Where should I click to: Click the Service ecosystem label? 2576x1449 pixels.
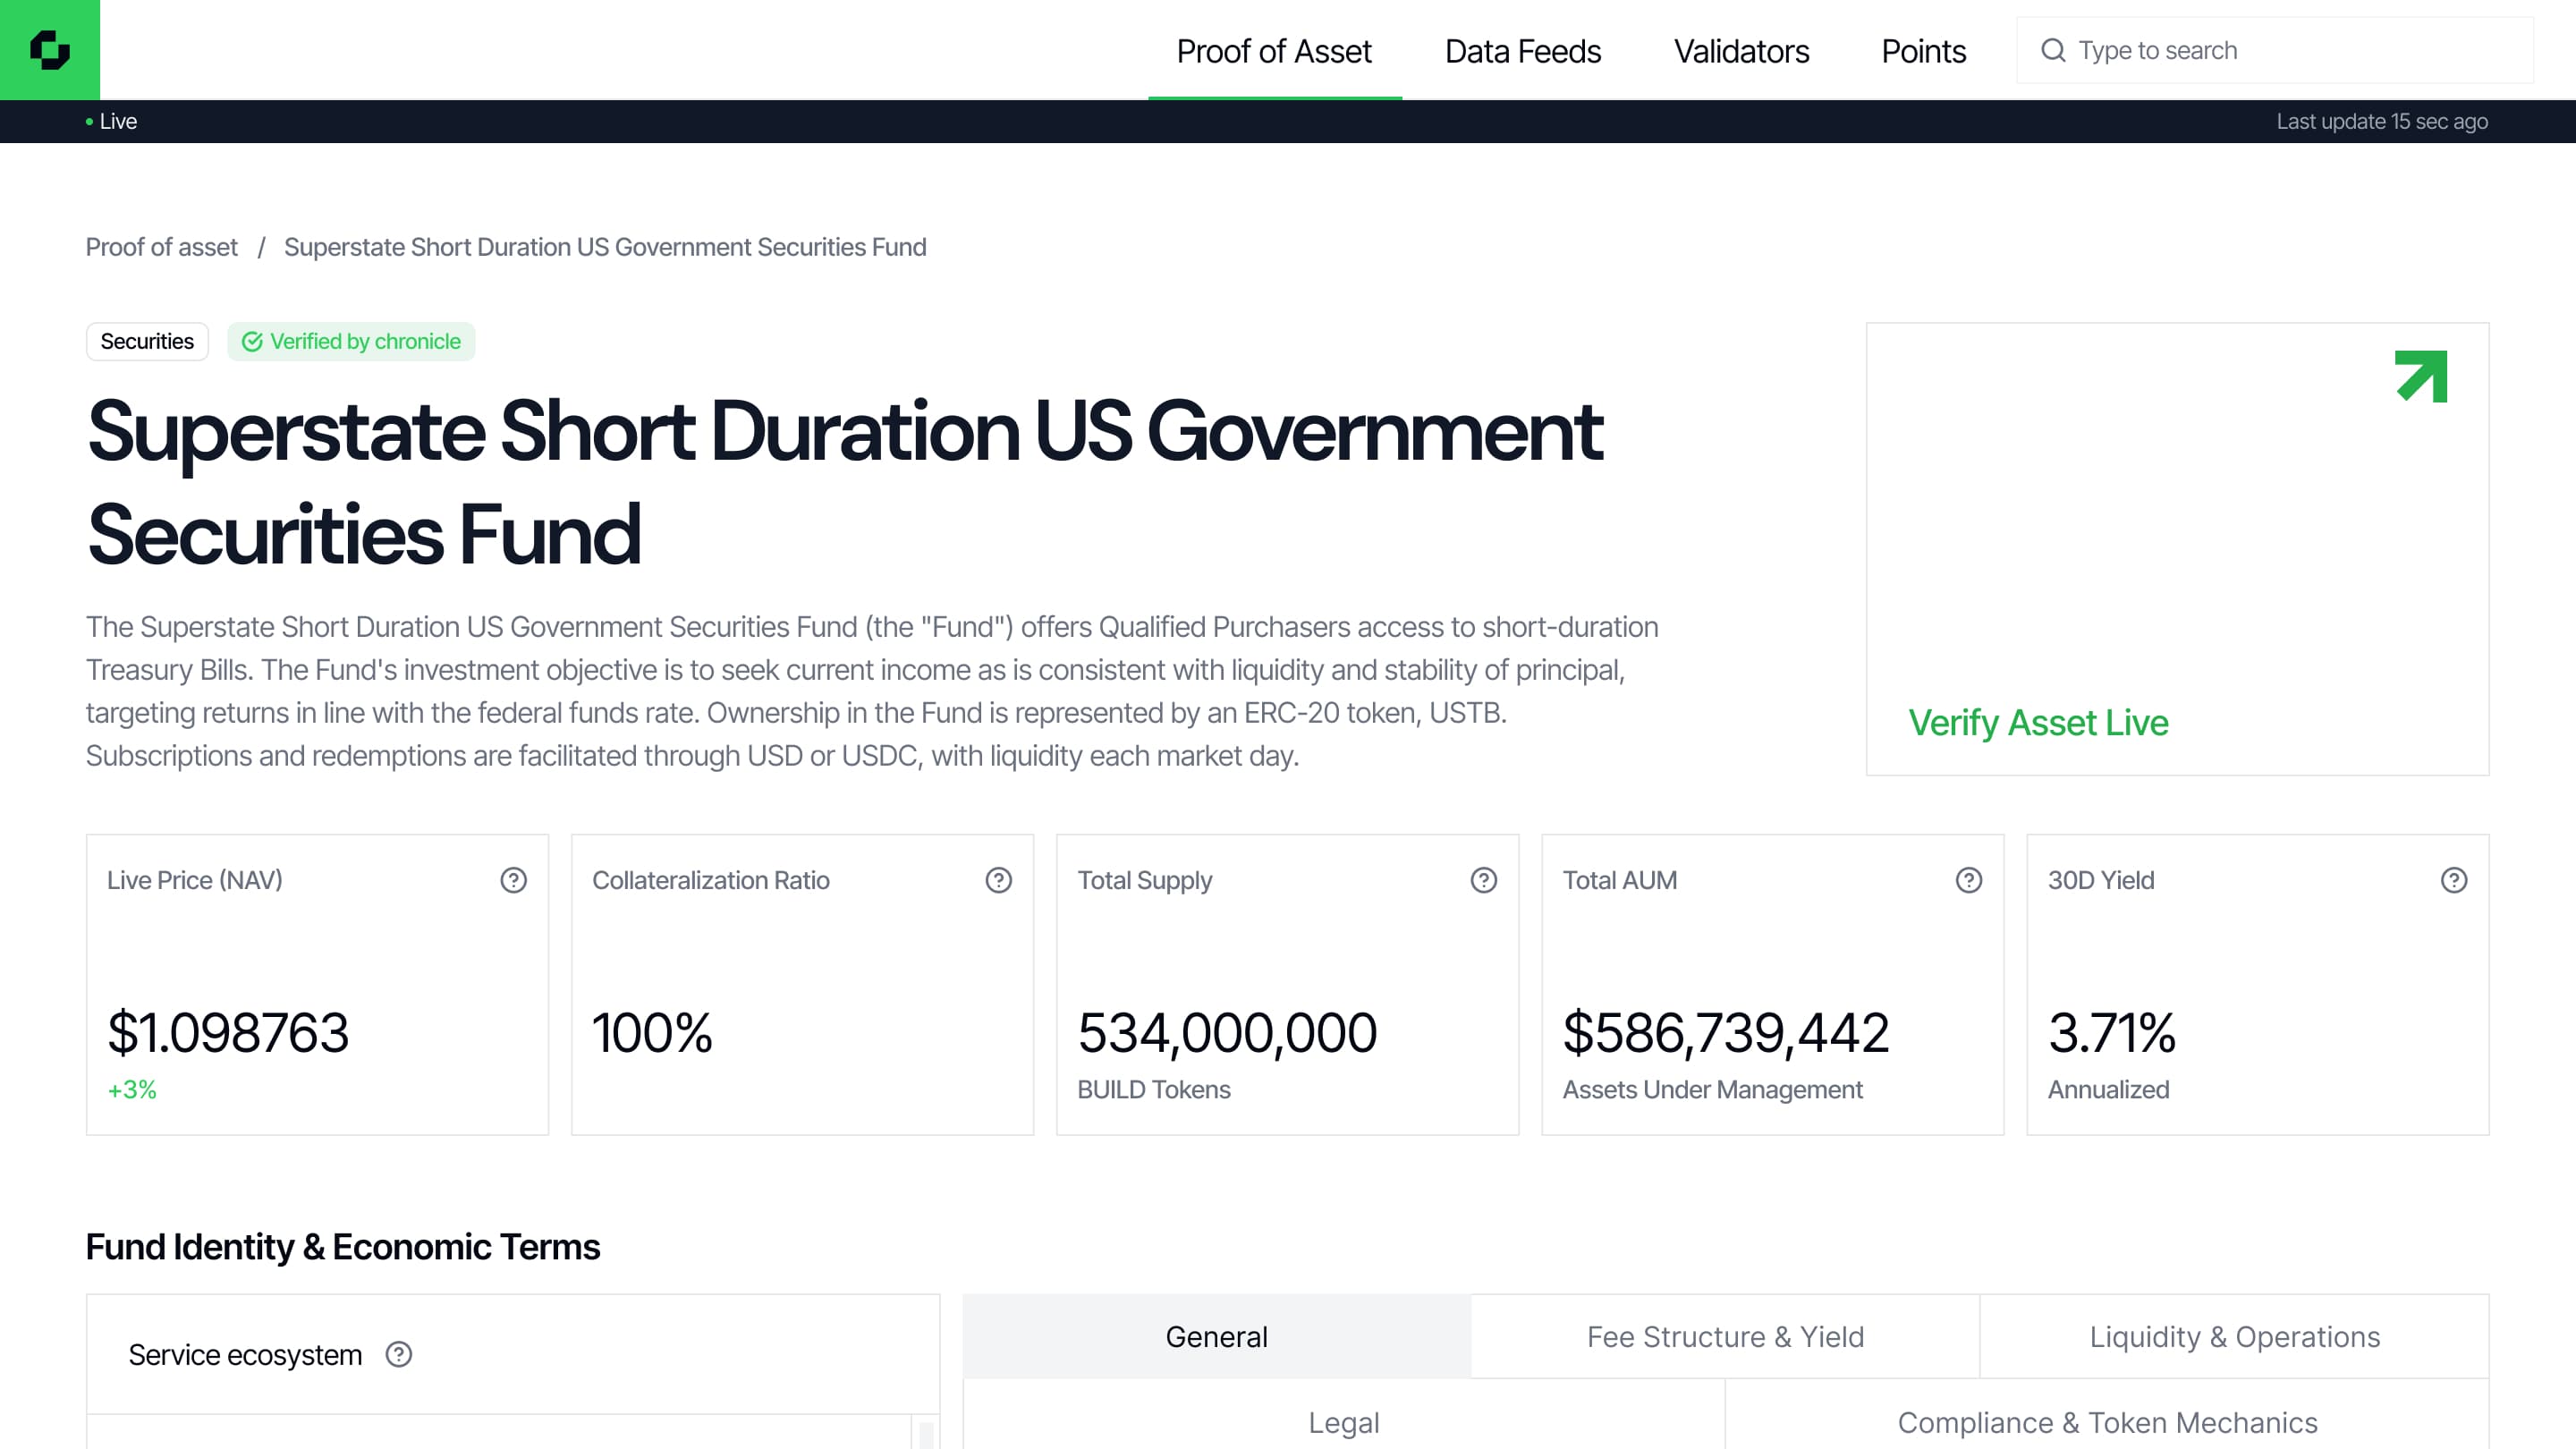pyautogui.click(x=245, y=1354)
